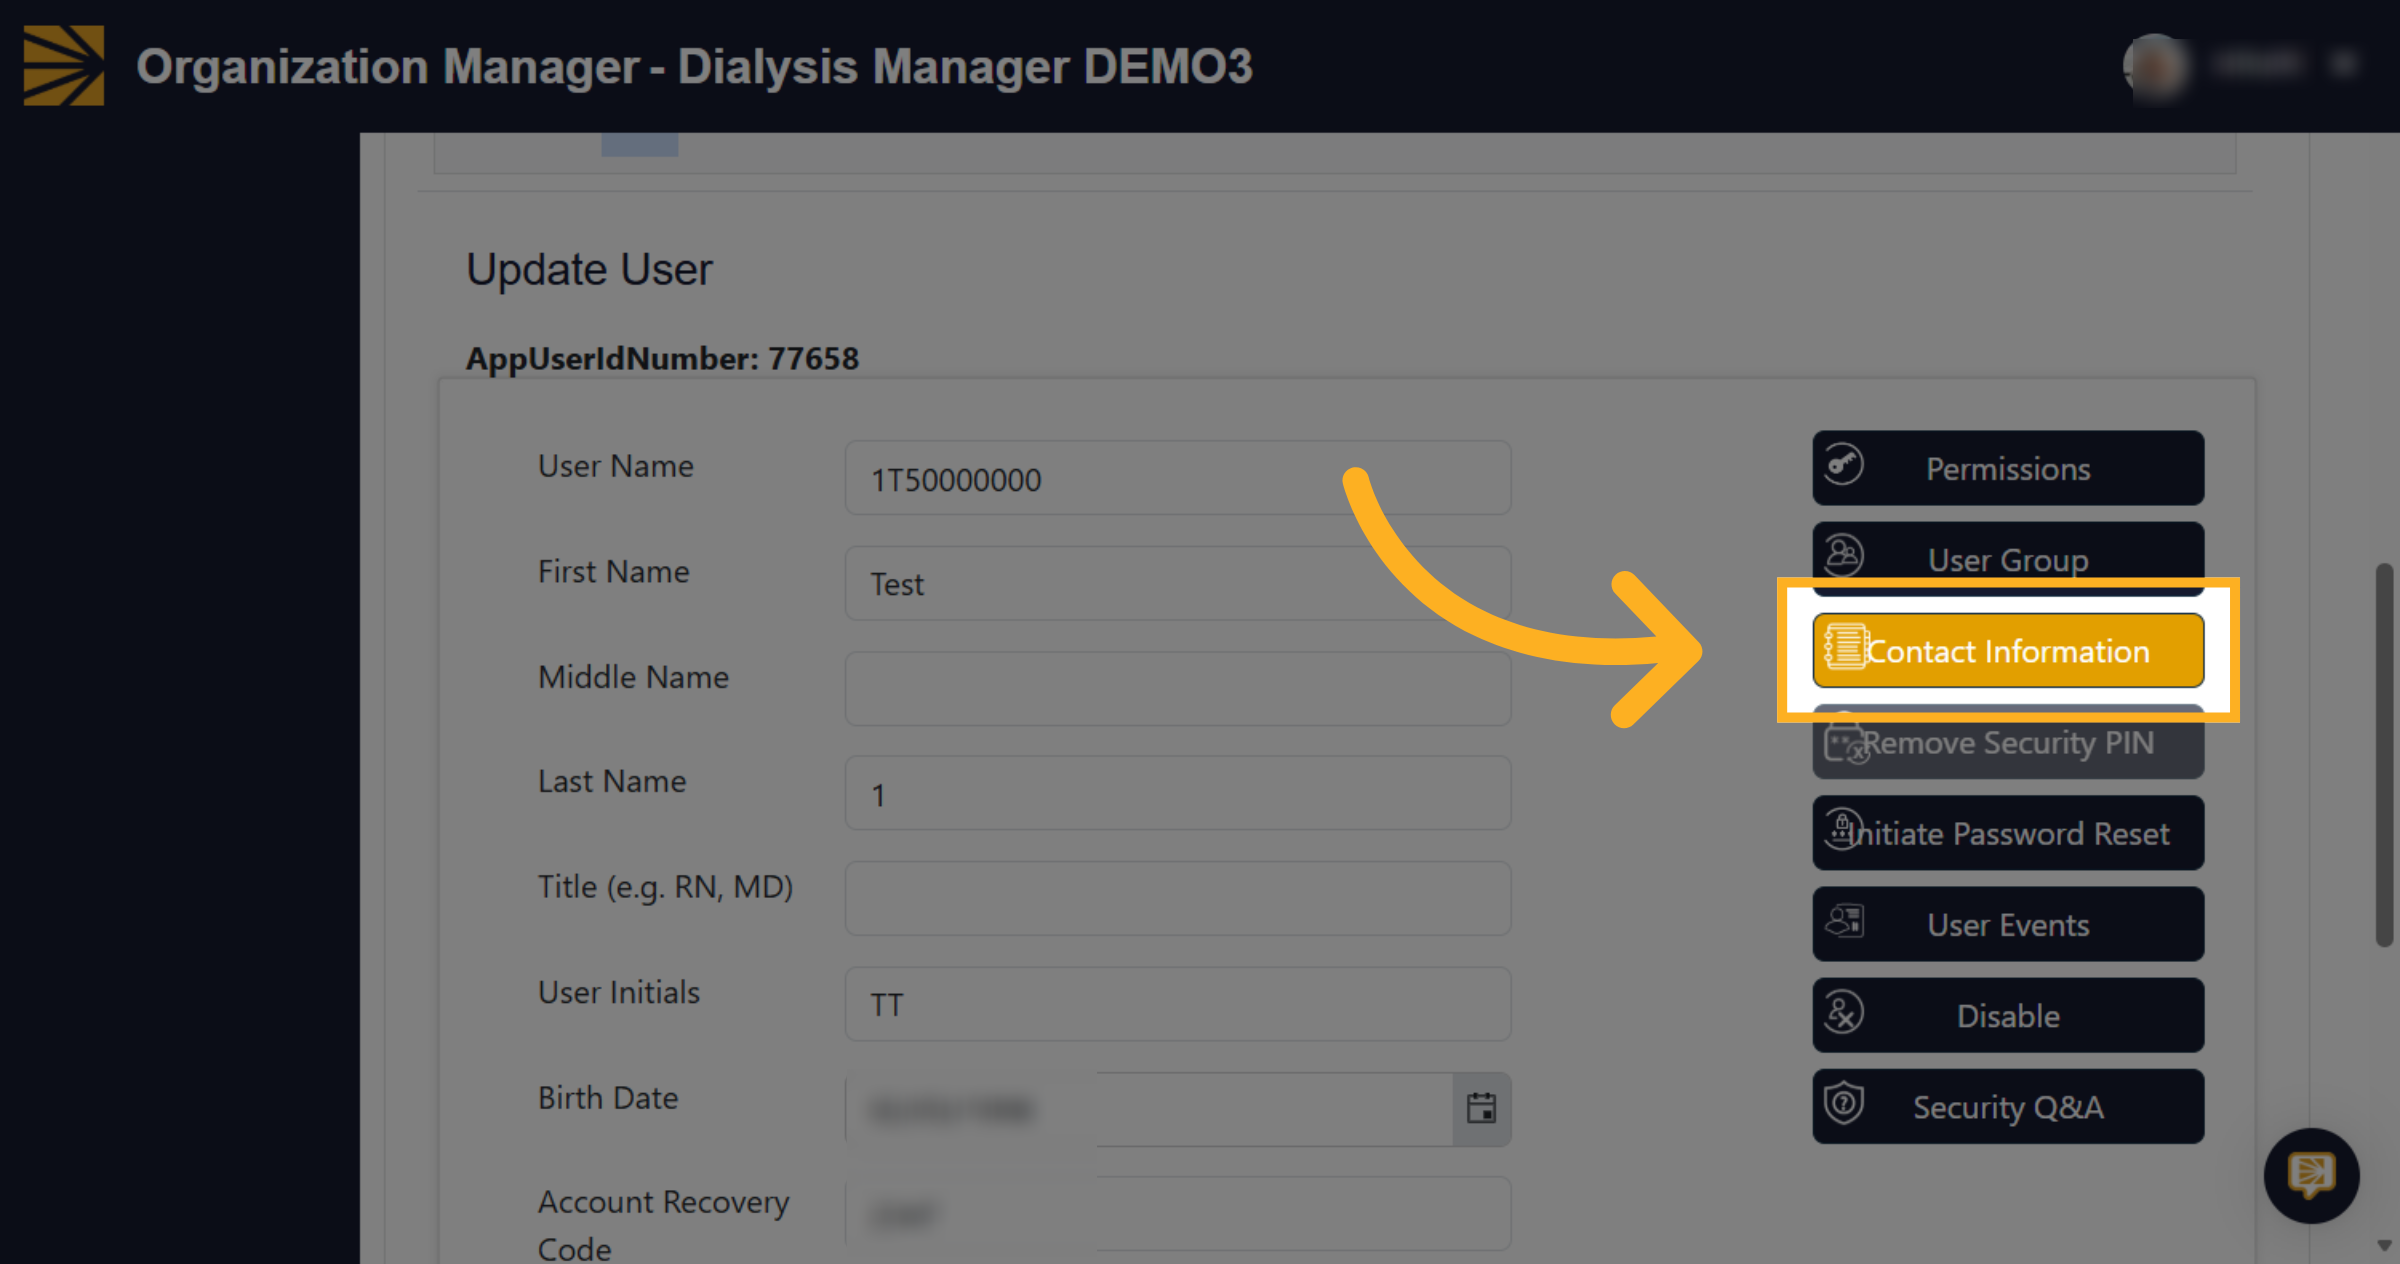Click the User Name field
This screenshot has width=2400, height=1264.
click(x=1177, y=478)
